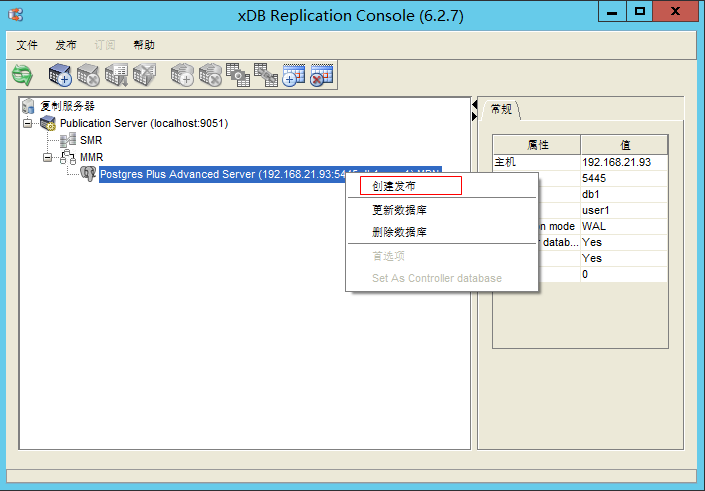This screenshot has height=491, width=705.
Task: Open the 帮助 menu
Action: pos(144,45)
